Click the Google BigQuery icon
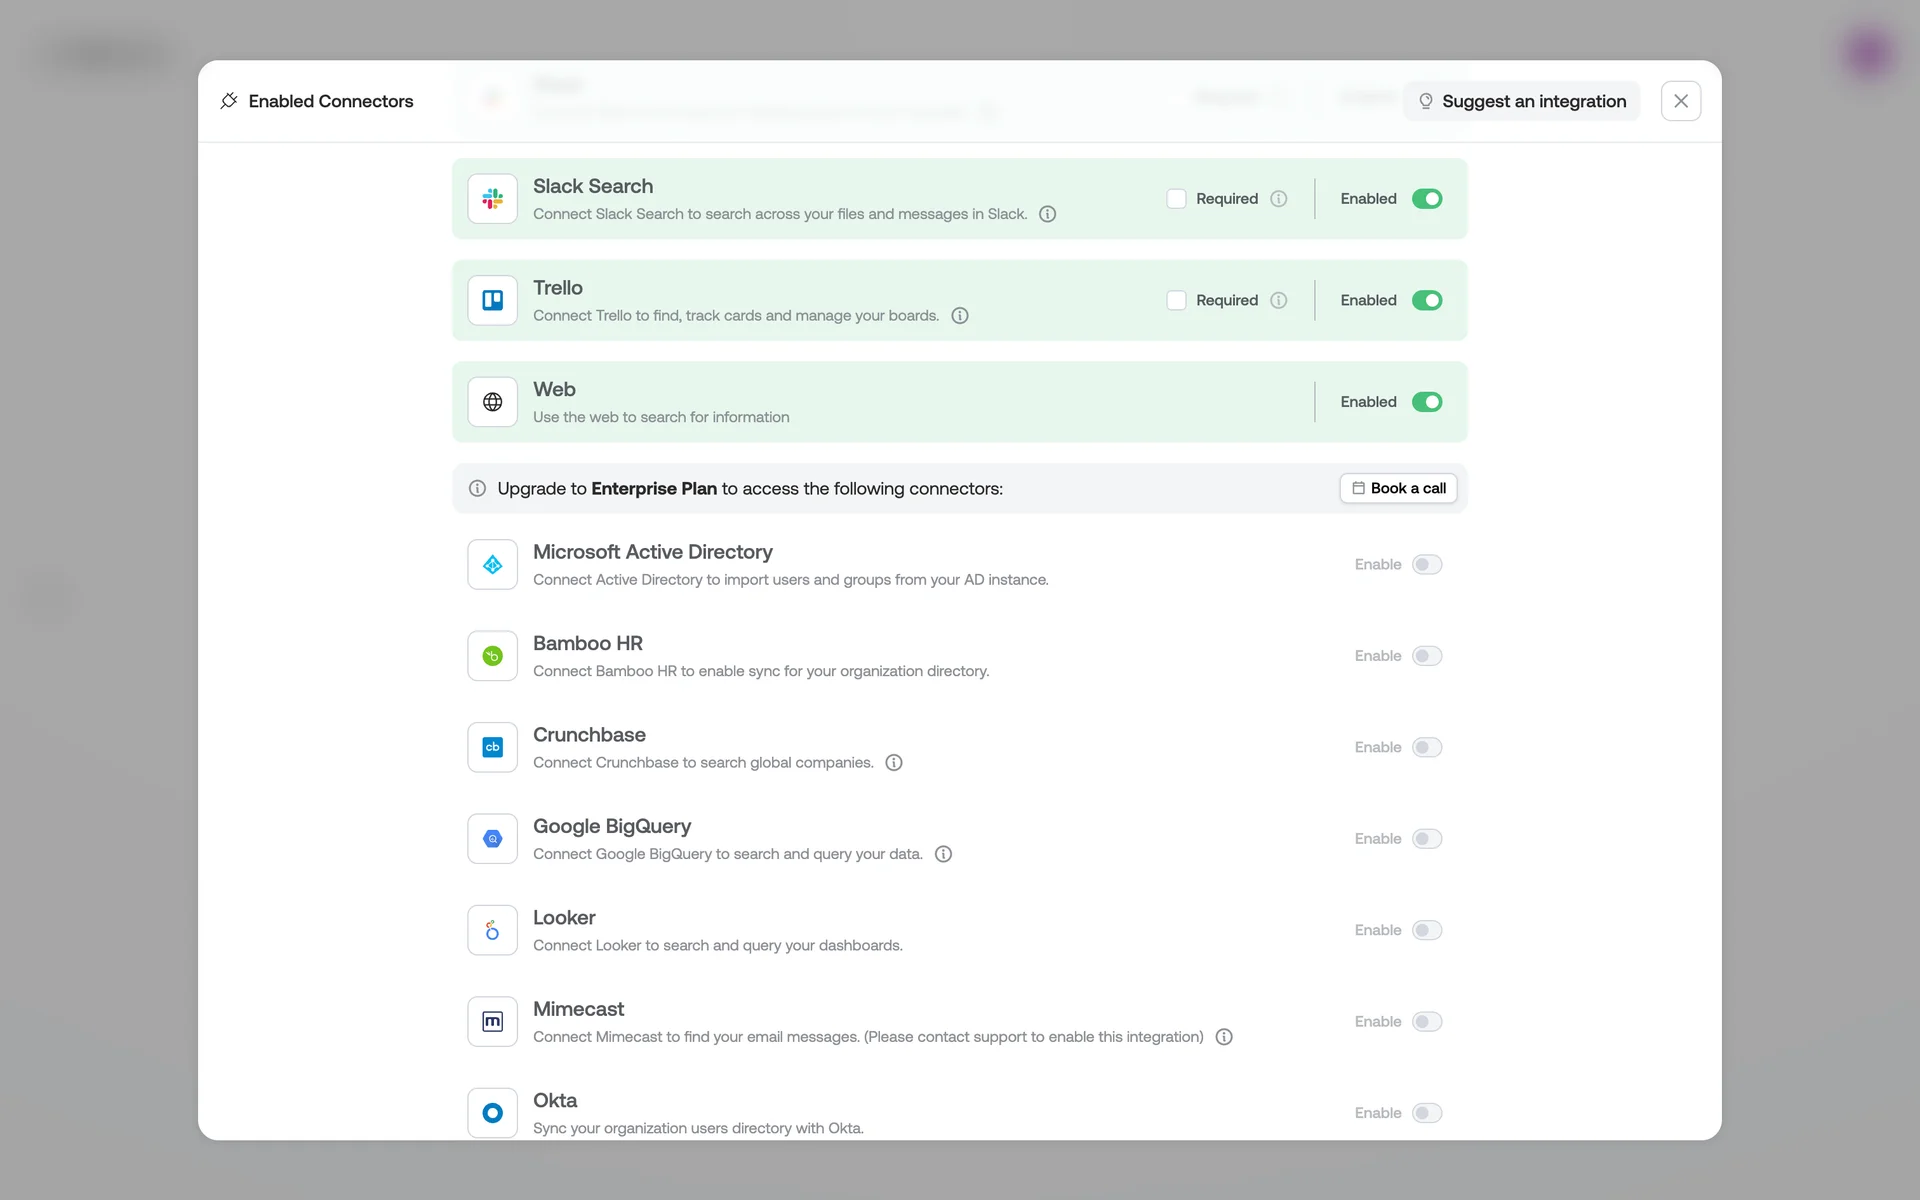 tap(492, 839)
